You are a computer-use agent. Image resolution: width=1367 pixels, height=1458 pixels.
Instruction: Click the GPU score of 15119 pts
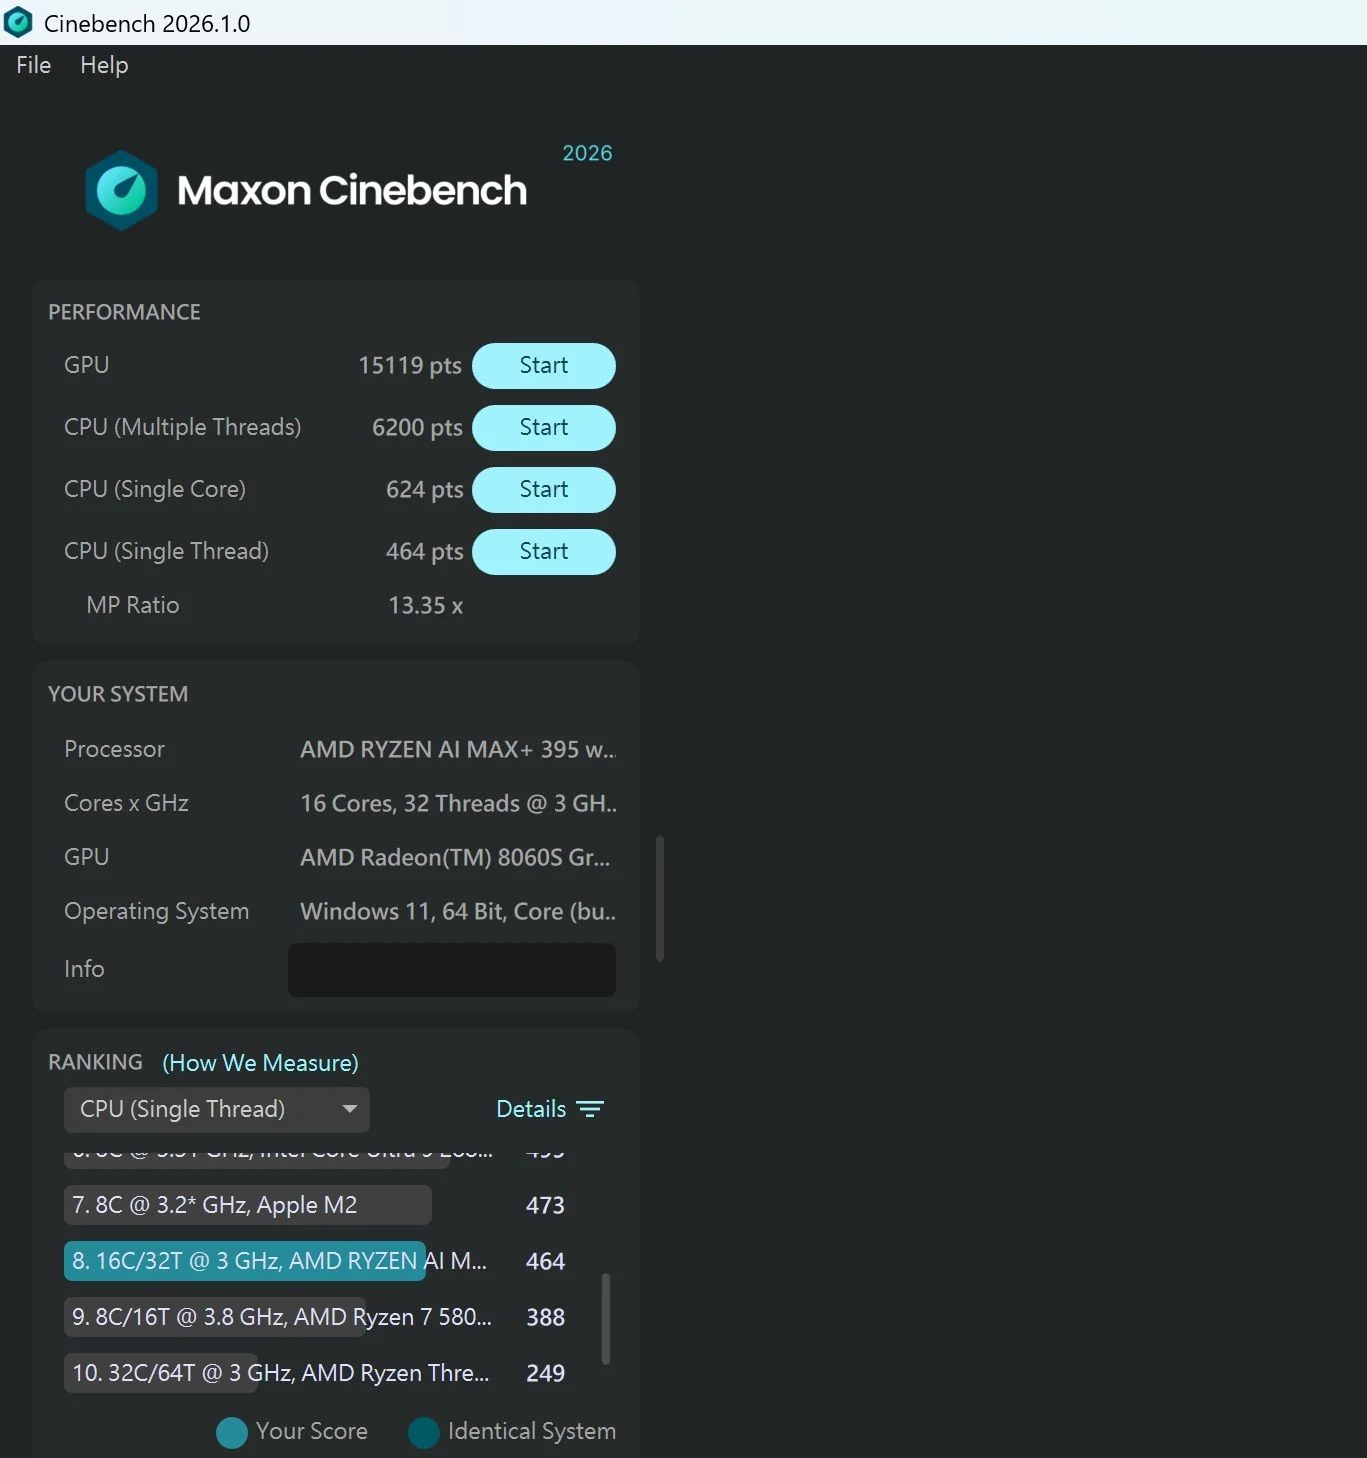[410, 366]
